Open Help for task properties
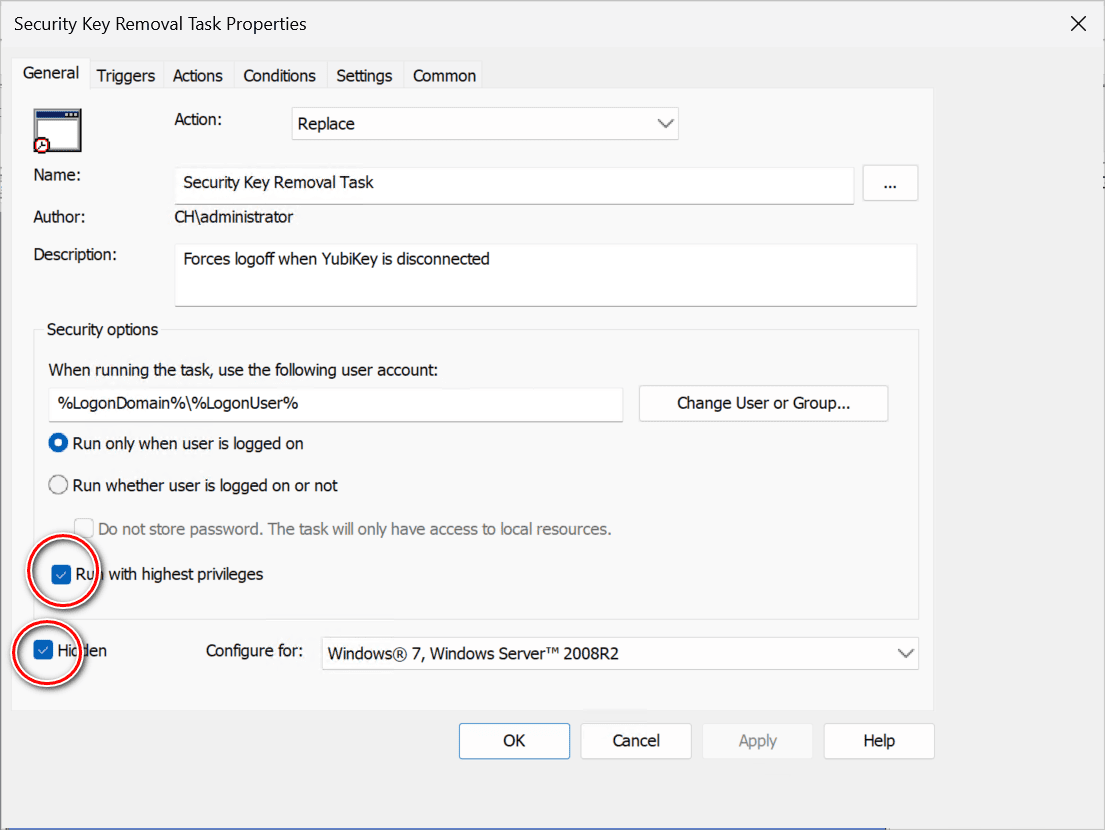The width and height of the screenshot is (1105, 830). point(878,740)
